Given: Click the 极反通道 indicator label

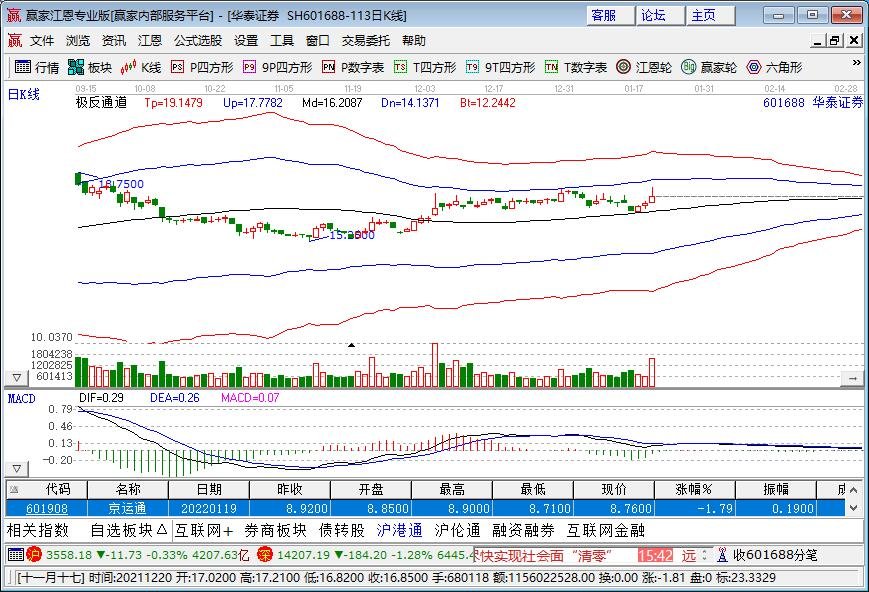Looking at the screenshot, I should 101,103.
